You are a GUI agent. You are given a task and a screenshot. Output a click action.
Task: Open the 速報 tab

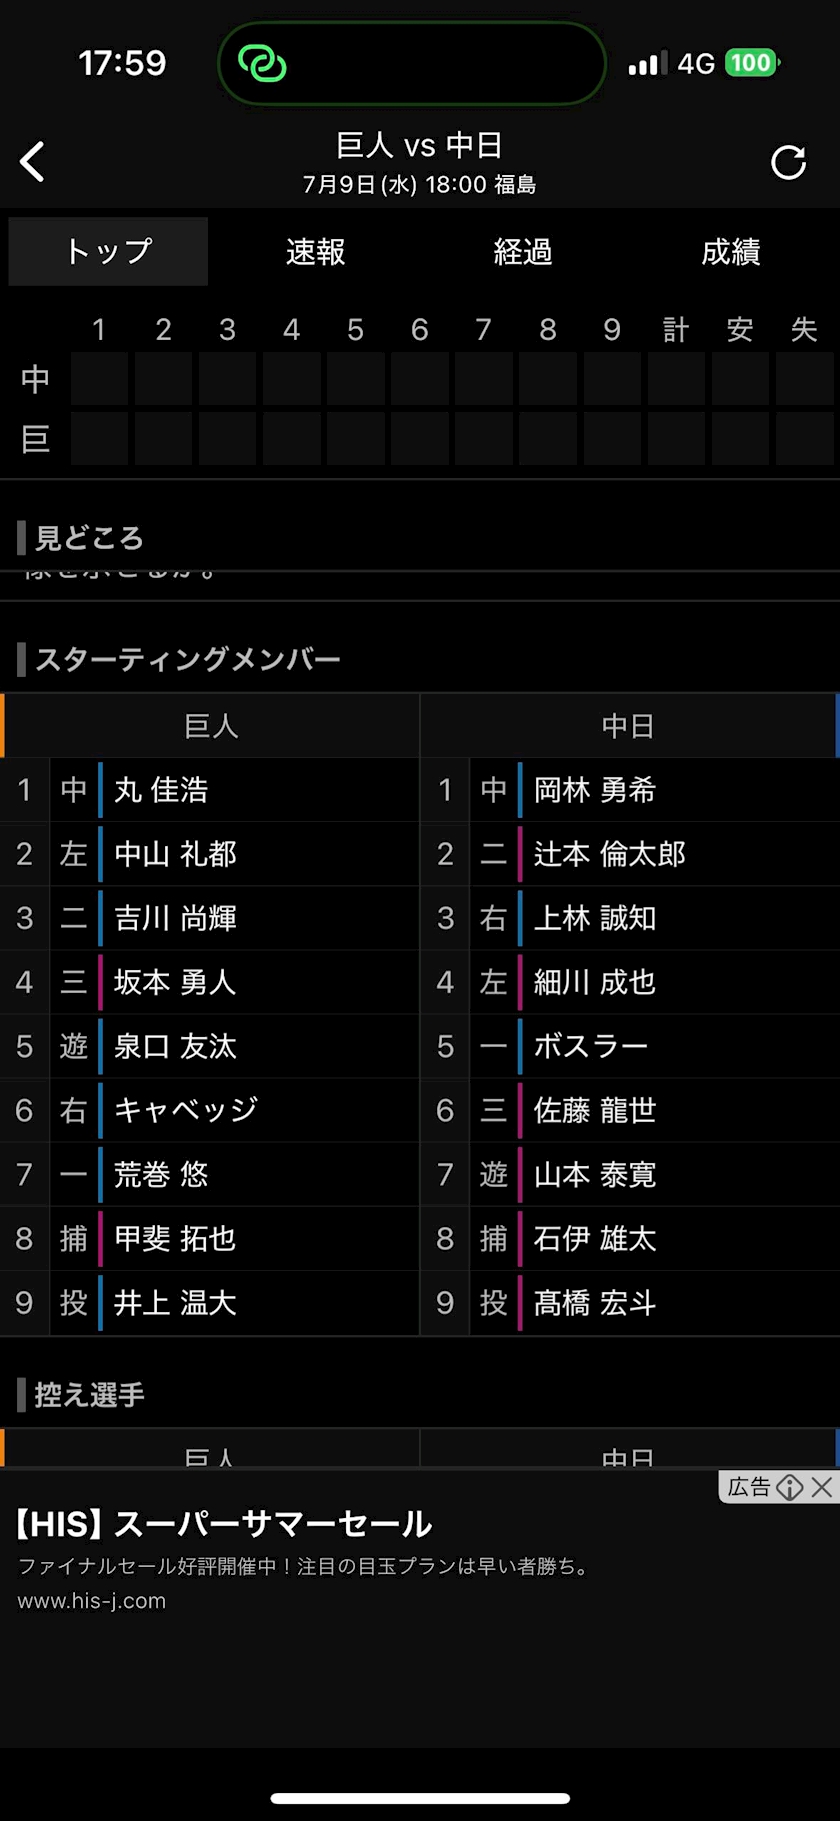[x=315, y=252]
